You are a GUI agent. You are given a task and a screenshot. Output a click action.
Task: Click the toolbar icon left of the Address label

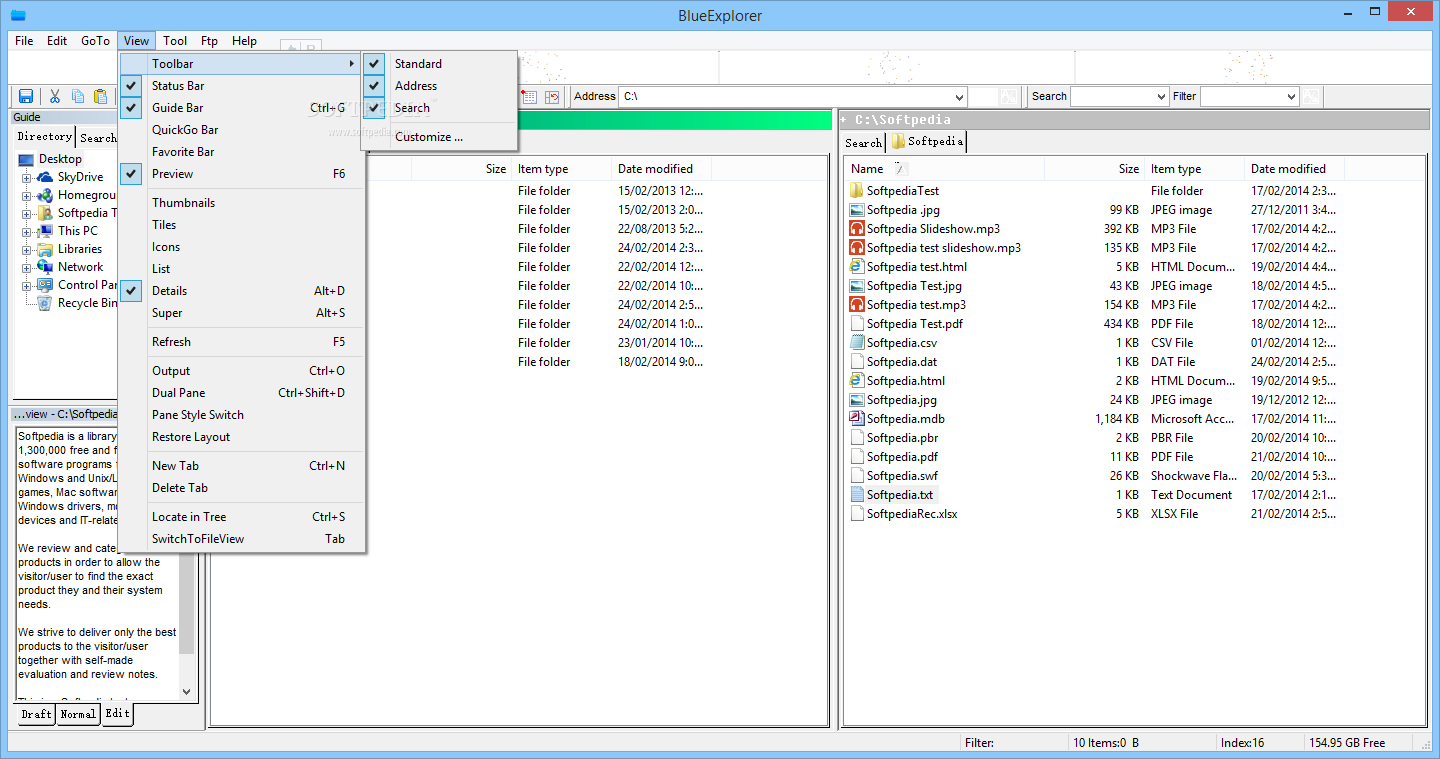point(552,97)
